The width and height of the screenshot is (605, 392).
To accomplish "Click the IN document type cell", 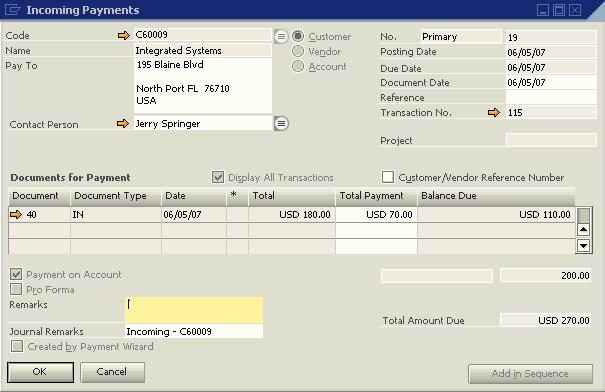I will 116,215.
